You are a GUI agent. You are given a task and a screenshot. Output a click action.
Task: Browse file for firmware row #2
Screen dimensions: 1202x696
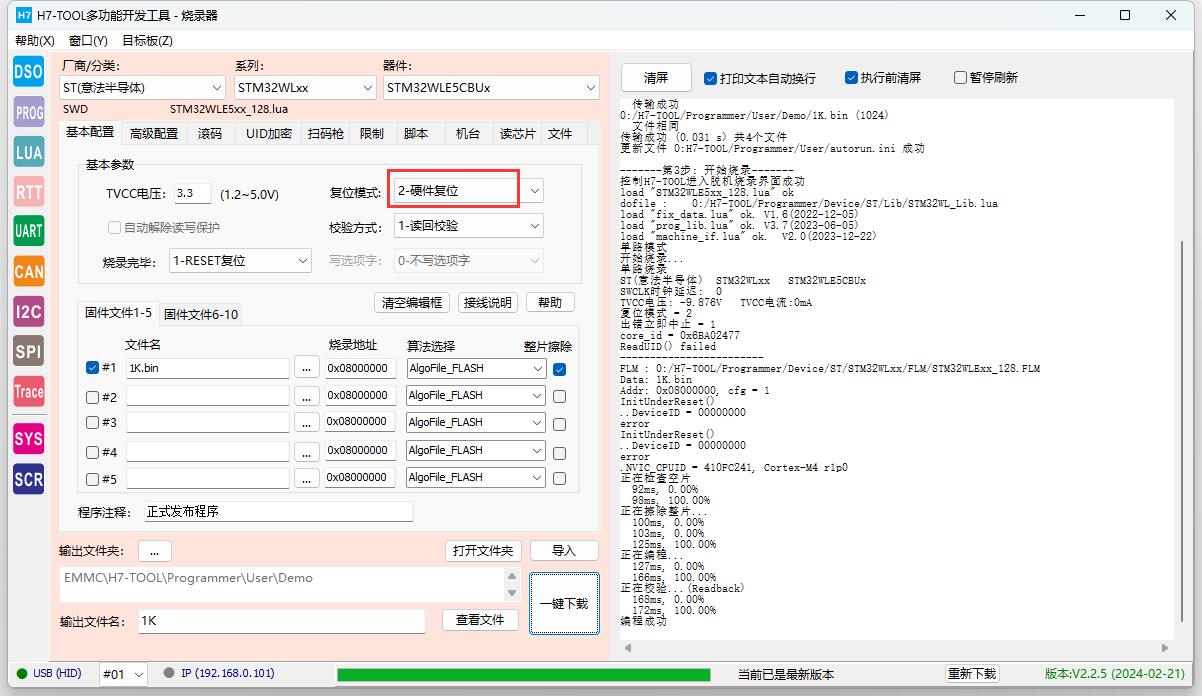pyautogui.click(x=308, y=396)
